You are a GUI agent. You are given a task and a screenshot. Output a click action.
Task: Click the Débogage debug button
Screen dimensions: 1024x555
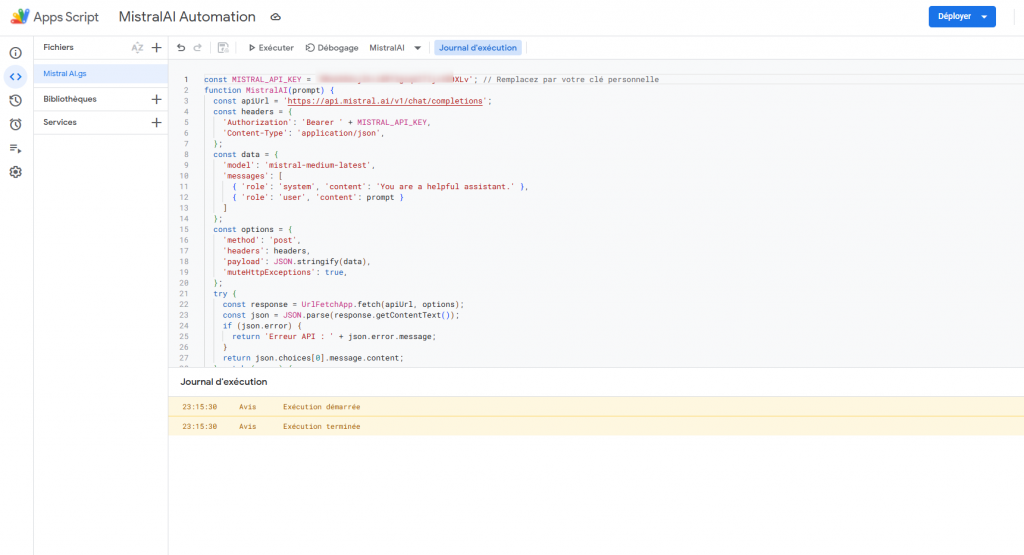tap(332, 48)
